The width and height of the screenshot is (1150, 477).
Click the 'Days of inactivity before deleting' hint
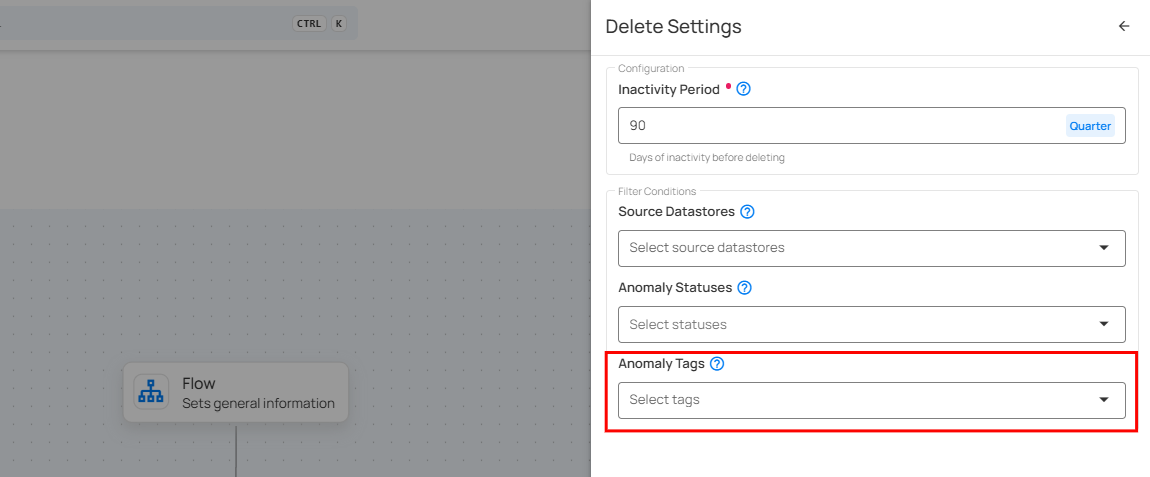point(707,158)
